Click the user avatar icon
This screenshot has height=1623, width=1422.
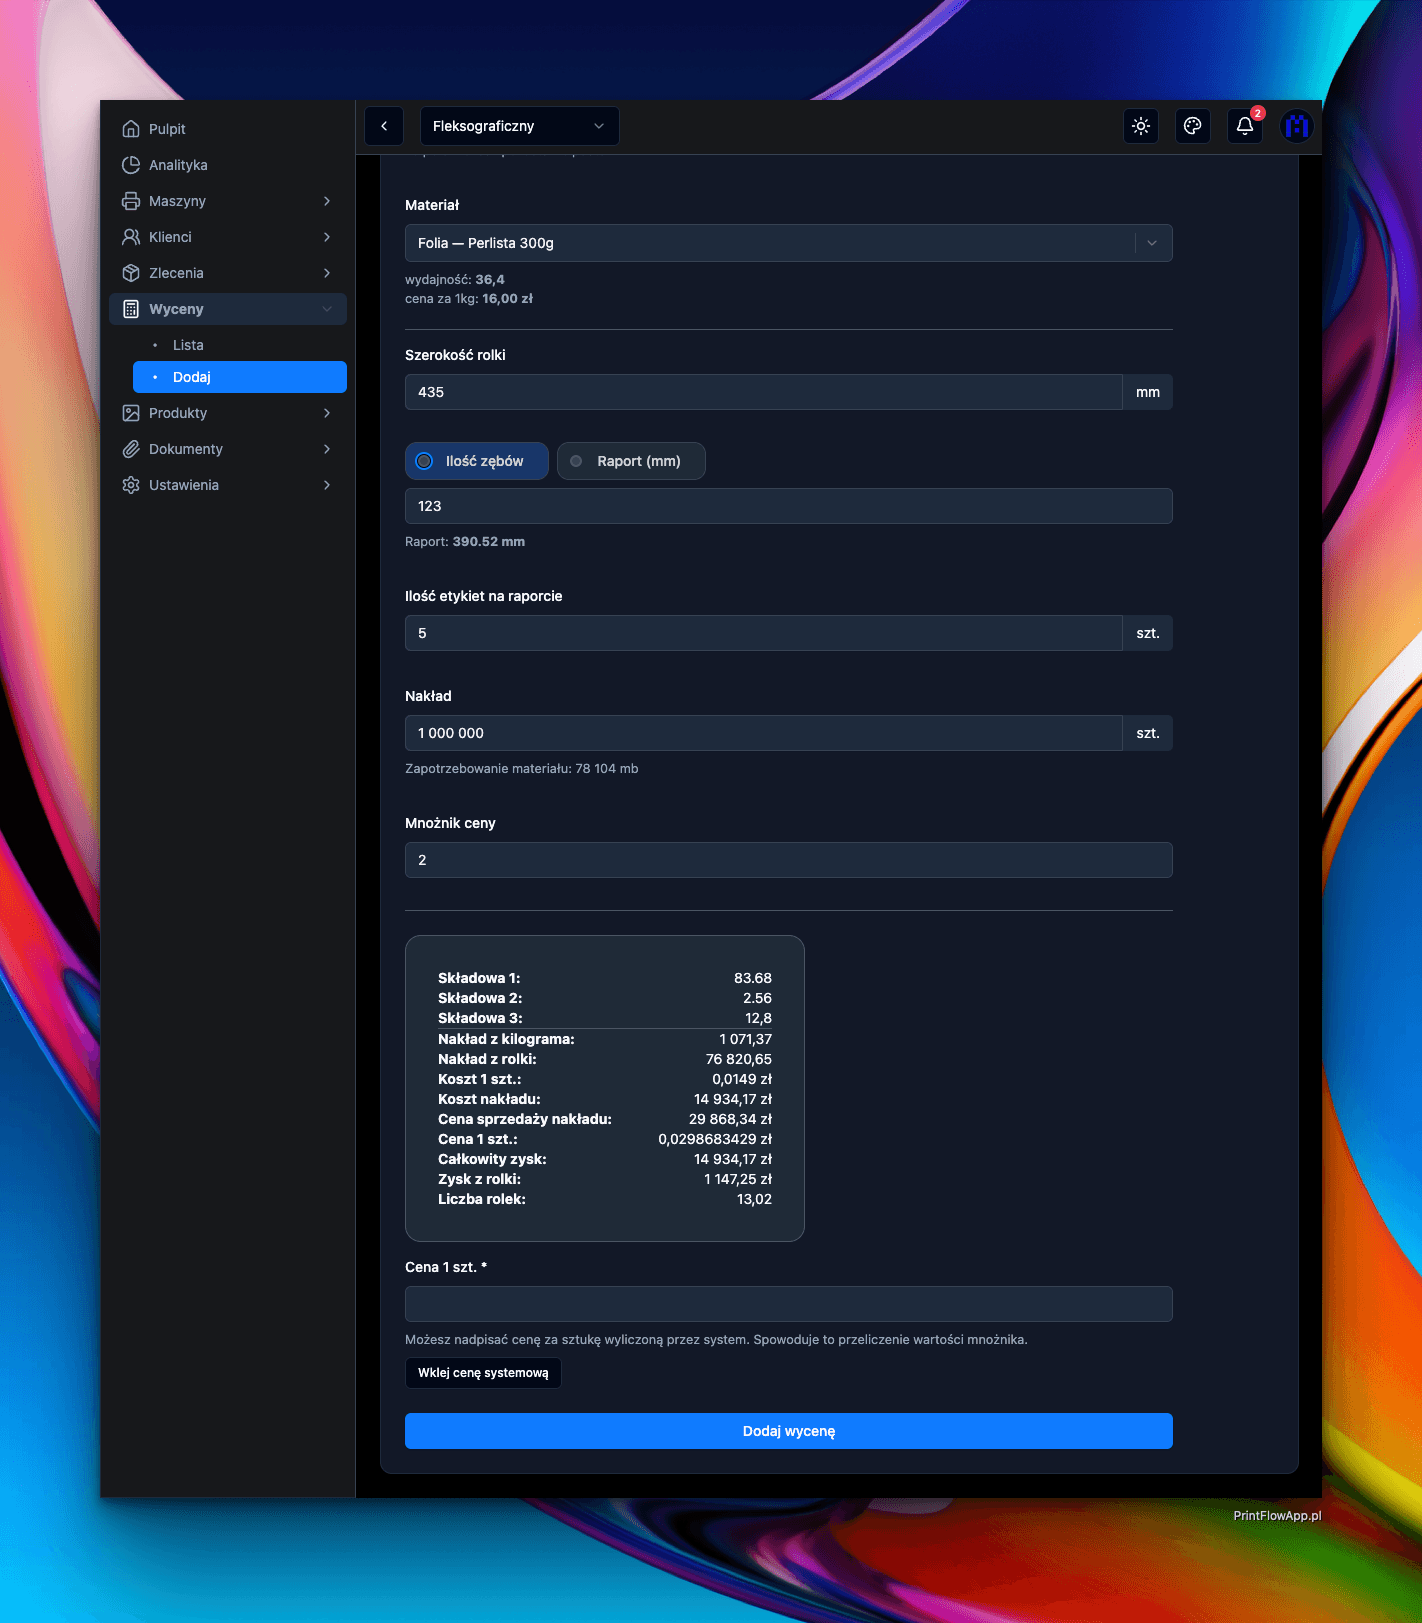[1297, 126]
